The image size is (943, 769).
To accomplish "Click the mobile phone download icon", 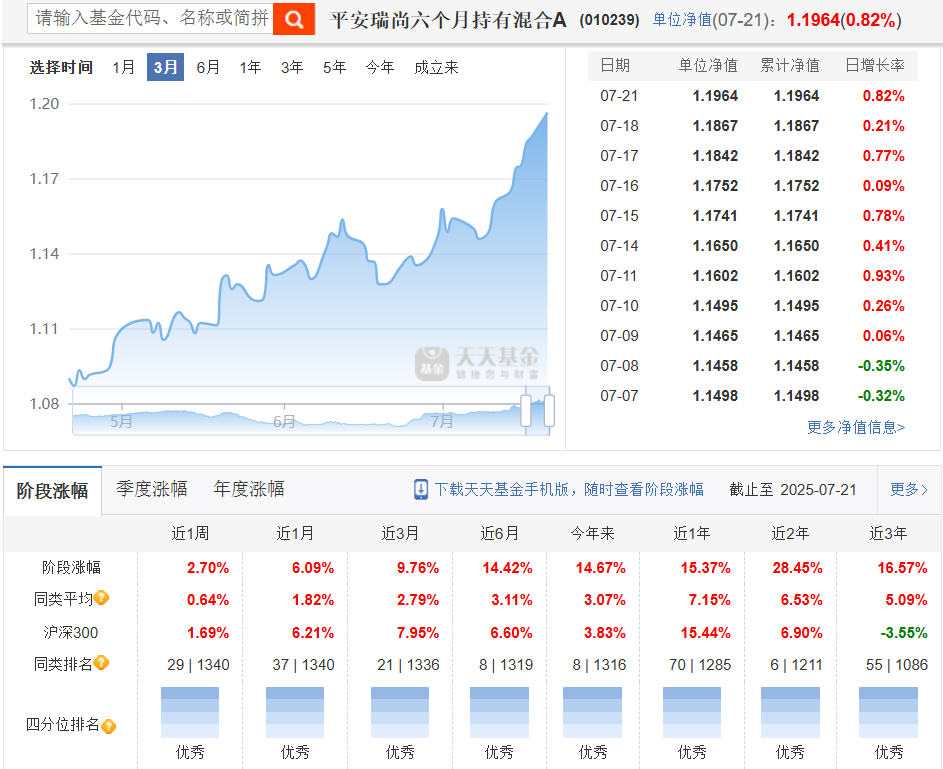I will pos(421,489).
